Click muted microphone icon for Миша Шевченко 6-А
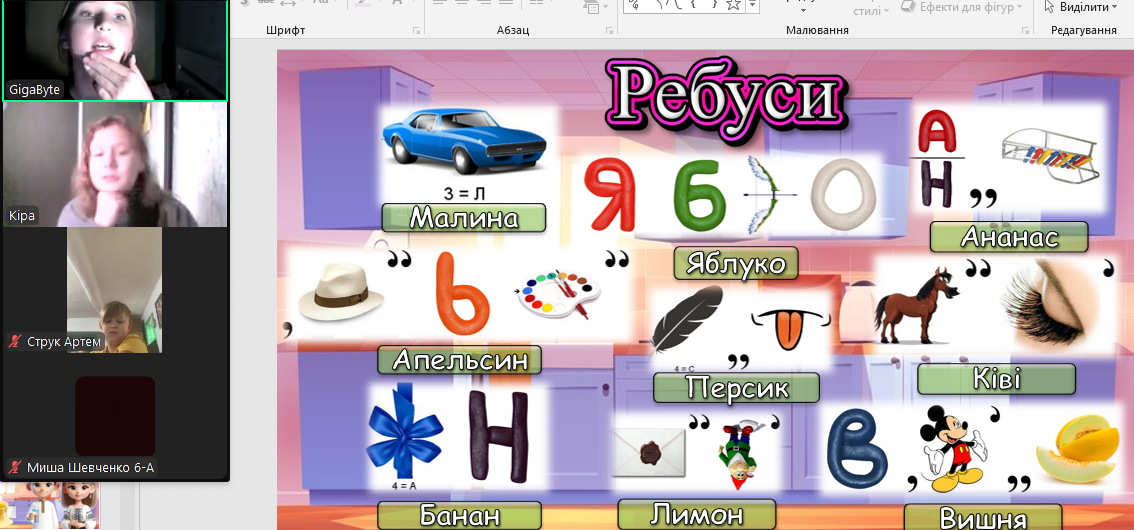The height and width of the screenshot is (530, 1134). point(15,468)
